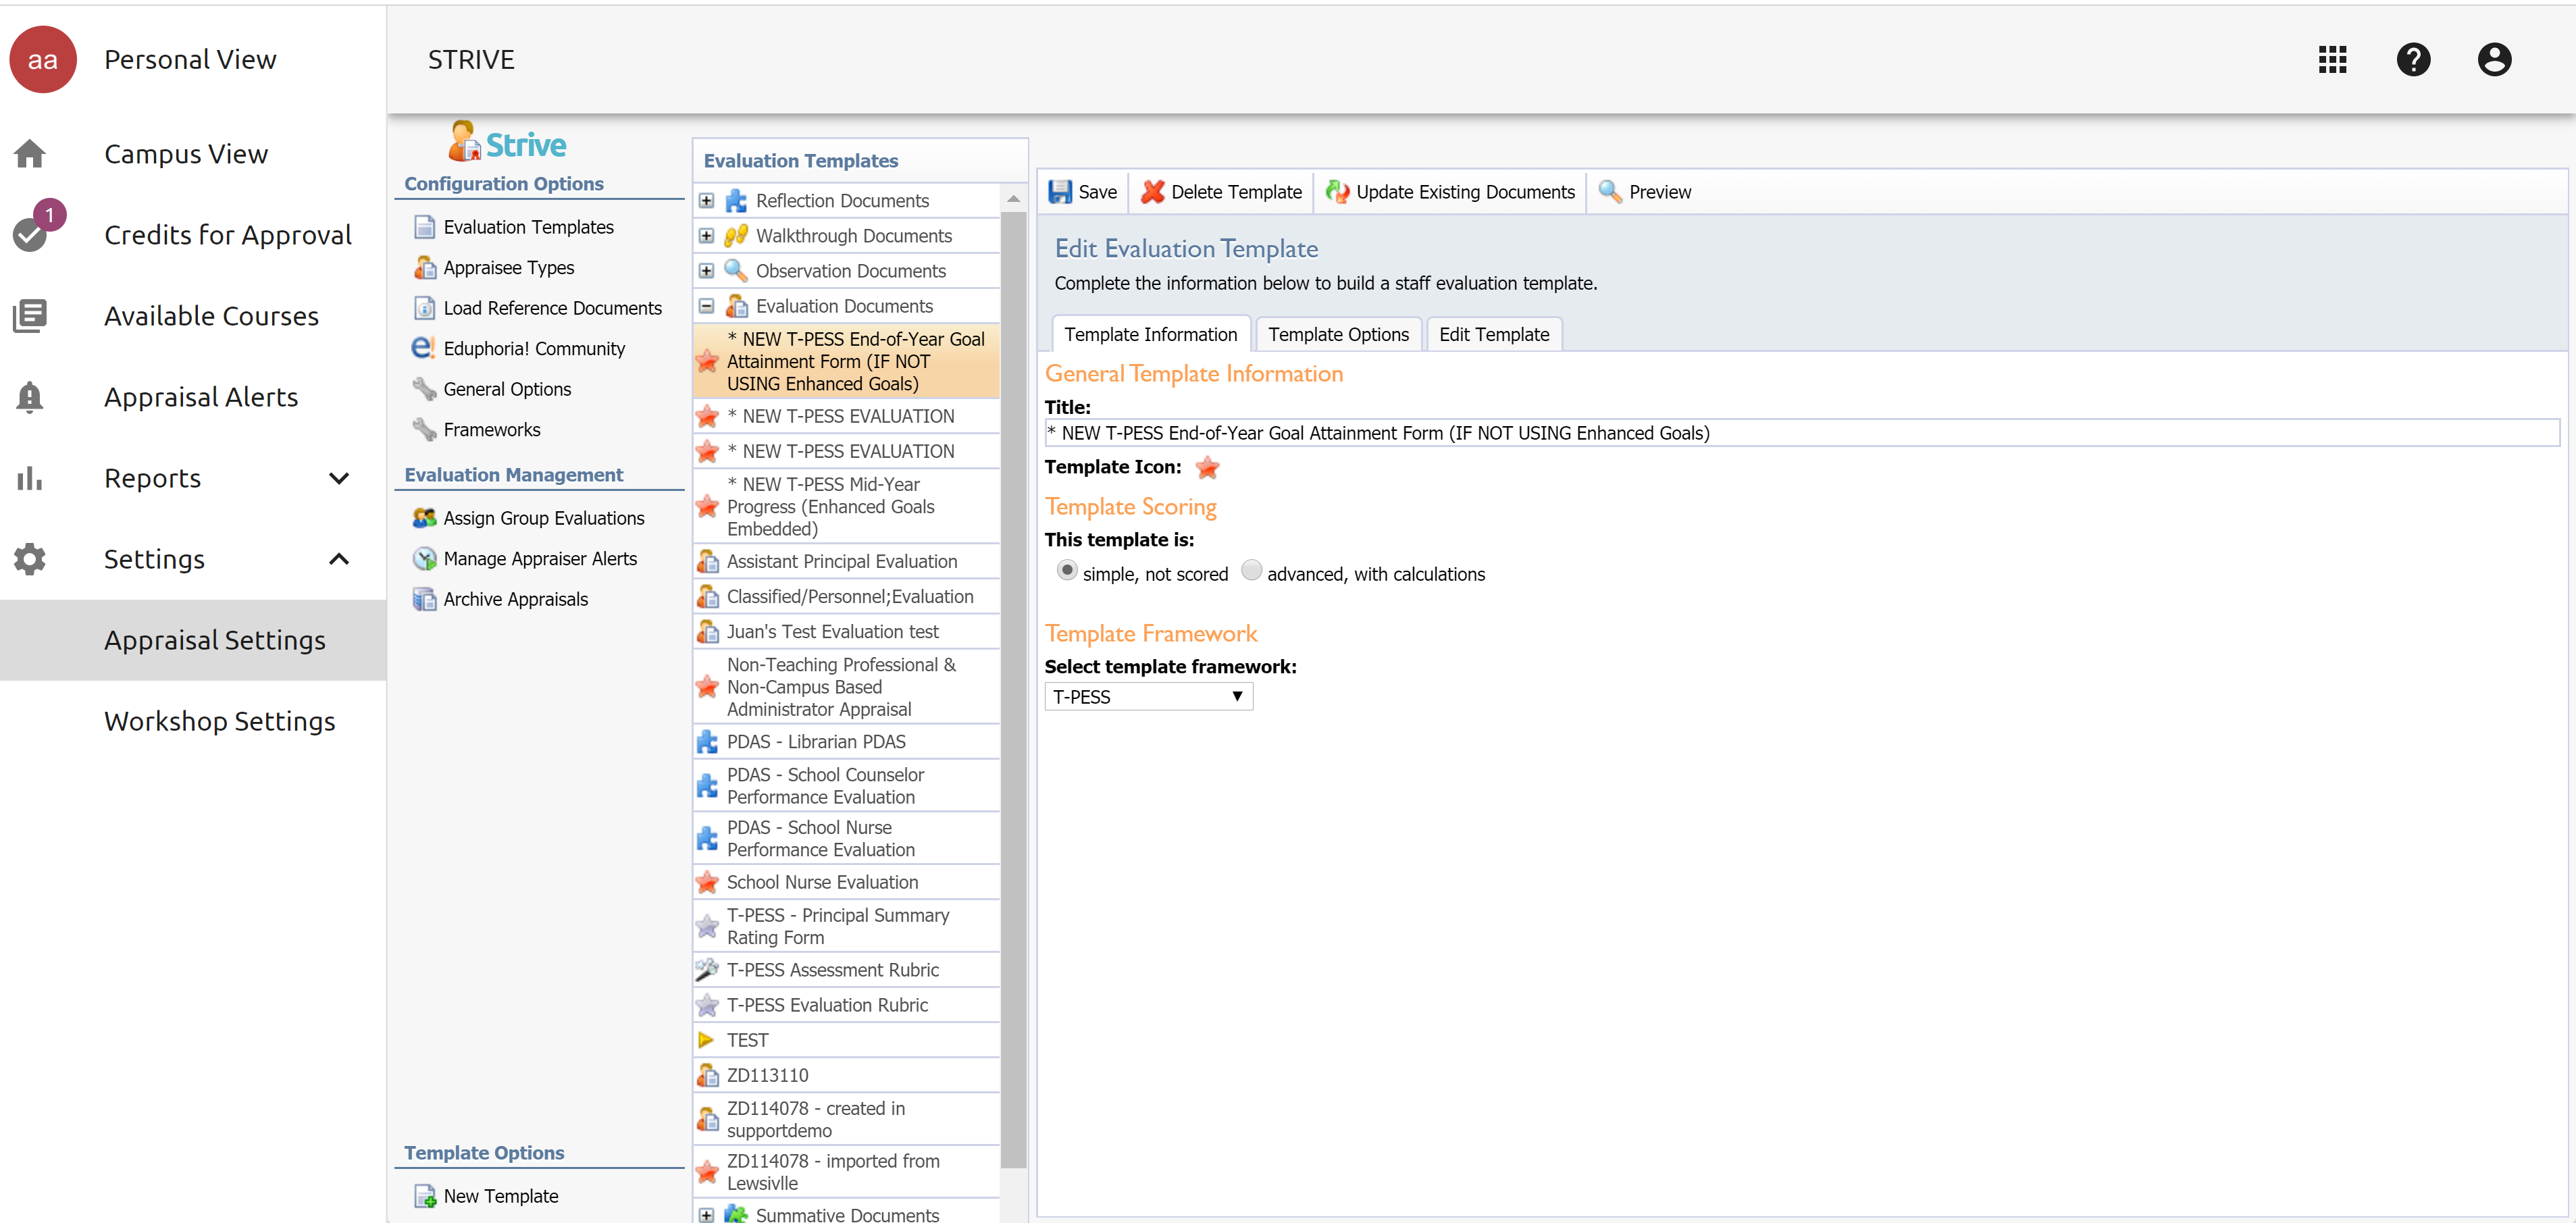Collapse the Settings menu chevron
The height and width of the screenshot is (1223, 2576).
tap(339, 559)
